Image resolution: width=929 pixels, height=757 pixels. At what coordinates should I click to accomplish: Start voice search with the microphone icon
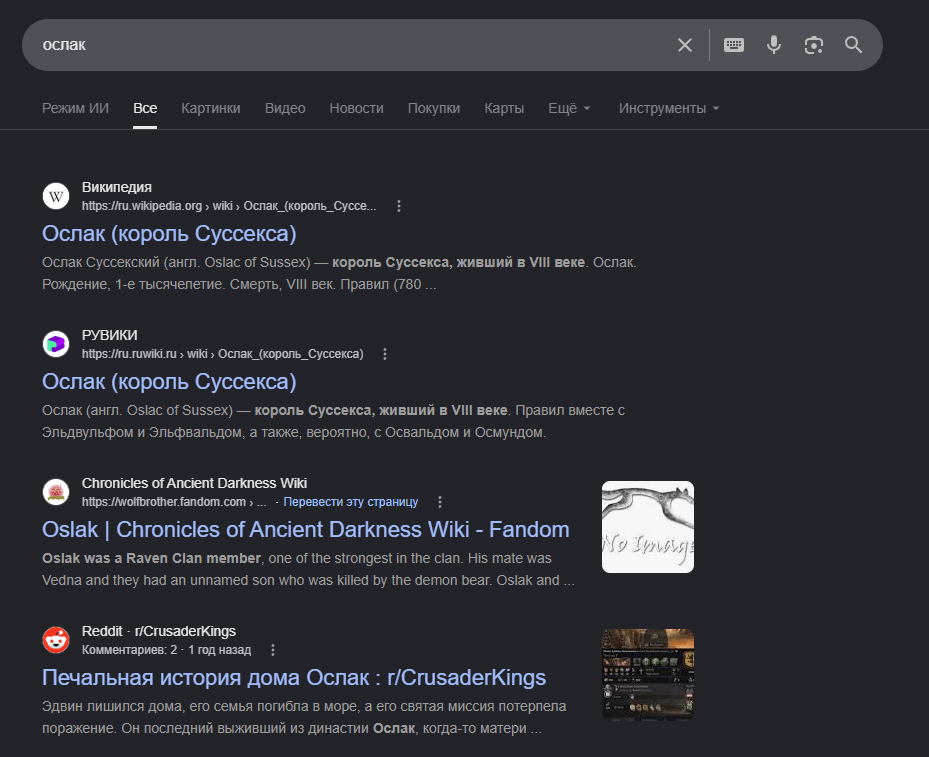coord(774,45)
